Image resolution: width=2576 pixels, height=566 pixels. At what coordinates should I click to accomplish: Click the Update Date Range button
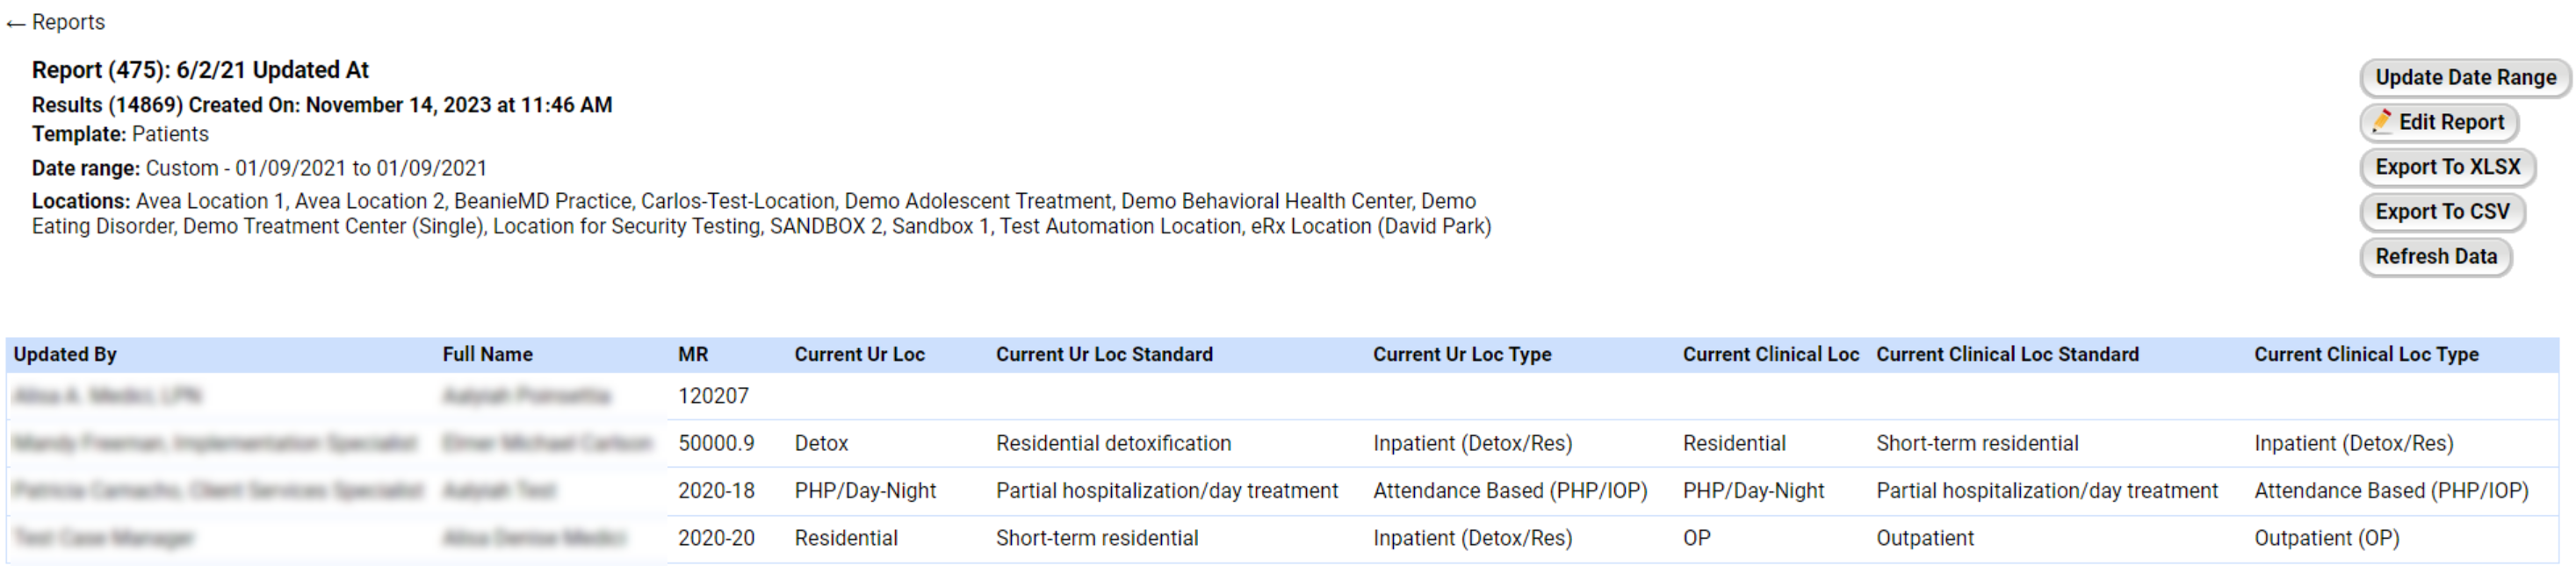(x=2465, y=77)
